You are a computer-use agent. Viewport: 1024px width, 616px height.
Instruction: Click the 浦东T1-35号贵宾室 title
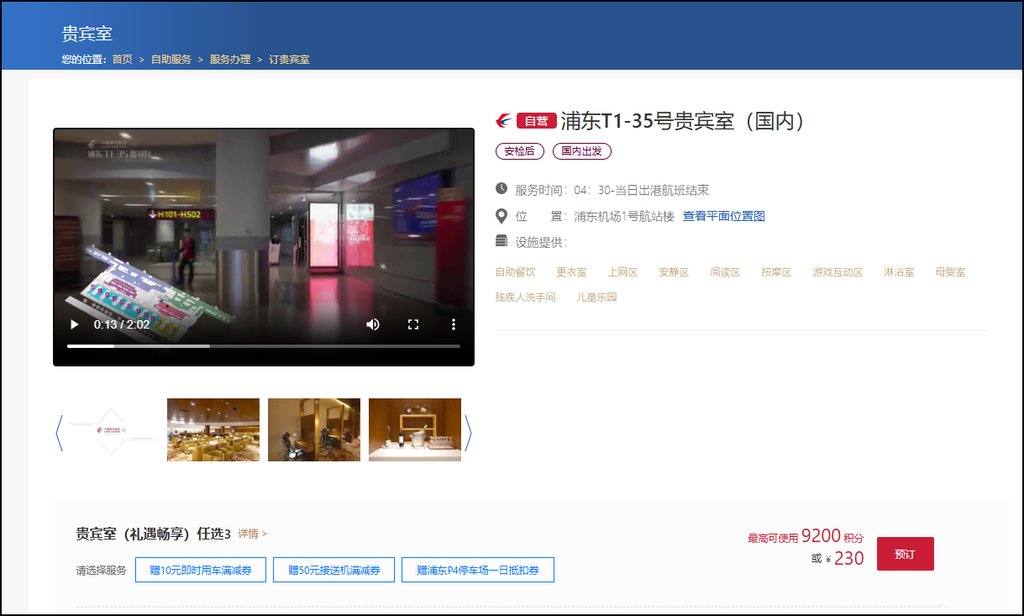[x=682, y=121]
